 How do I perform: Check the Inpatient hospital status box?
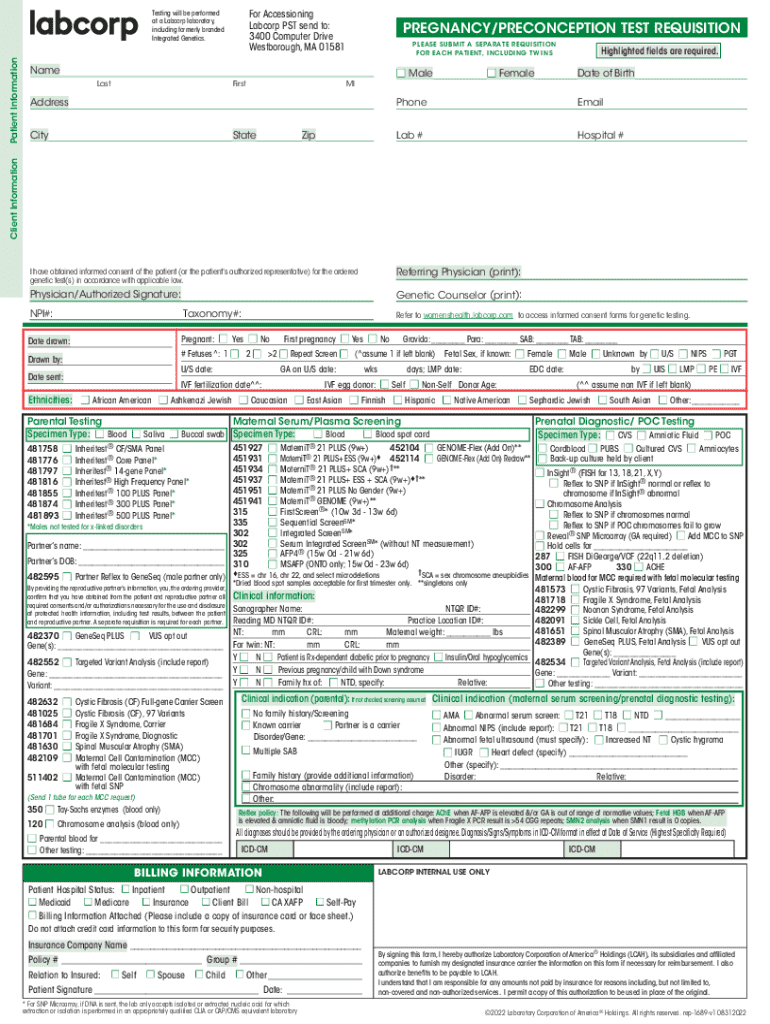coord(123,889)
